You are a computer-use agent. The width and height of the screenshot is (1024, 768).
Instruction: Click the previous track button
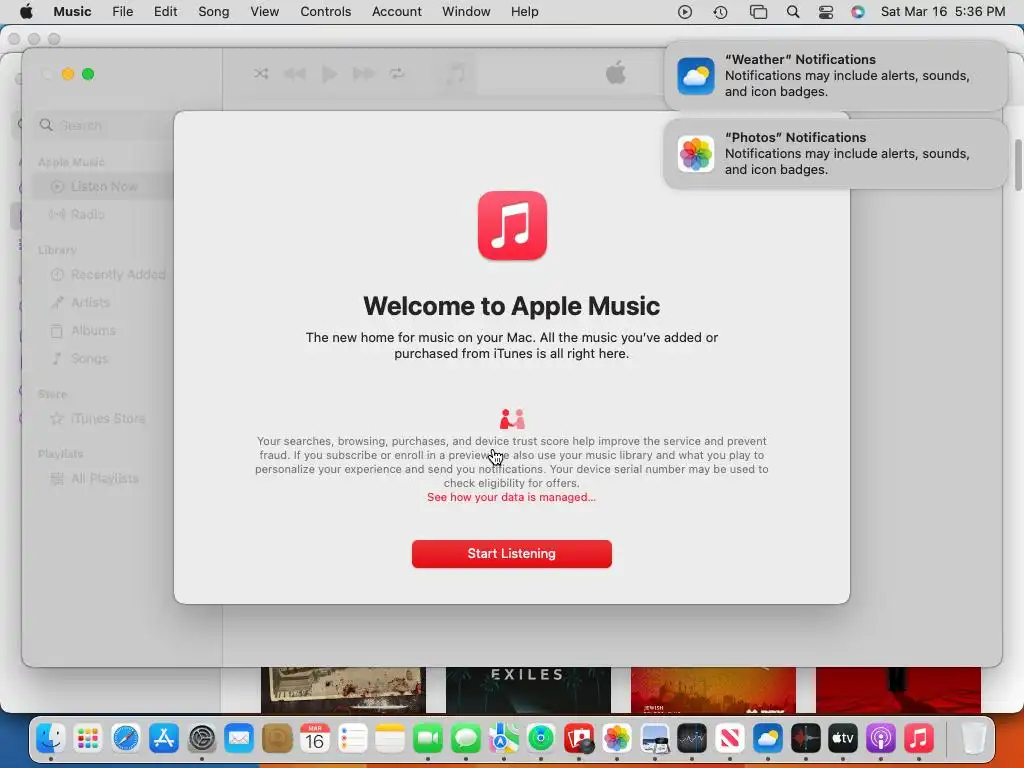click(295, 74)
